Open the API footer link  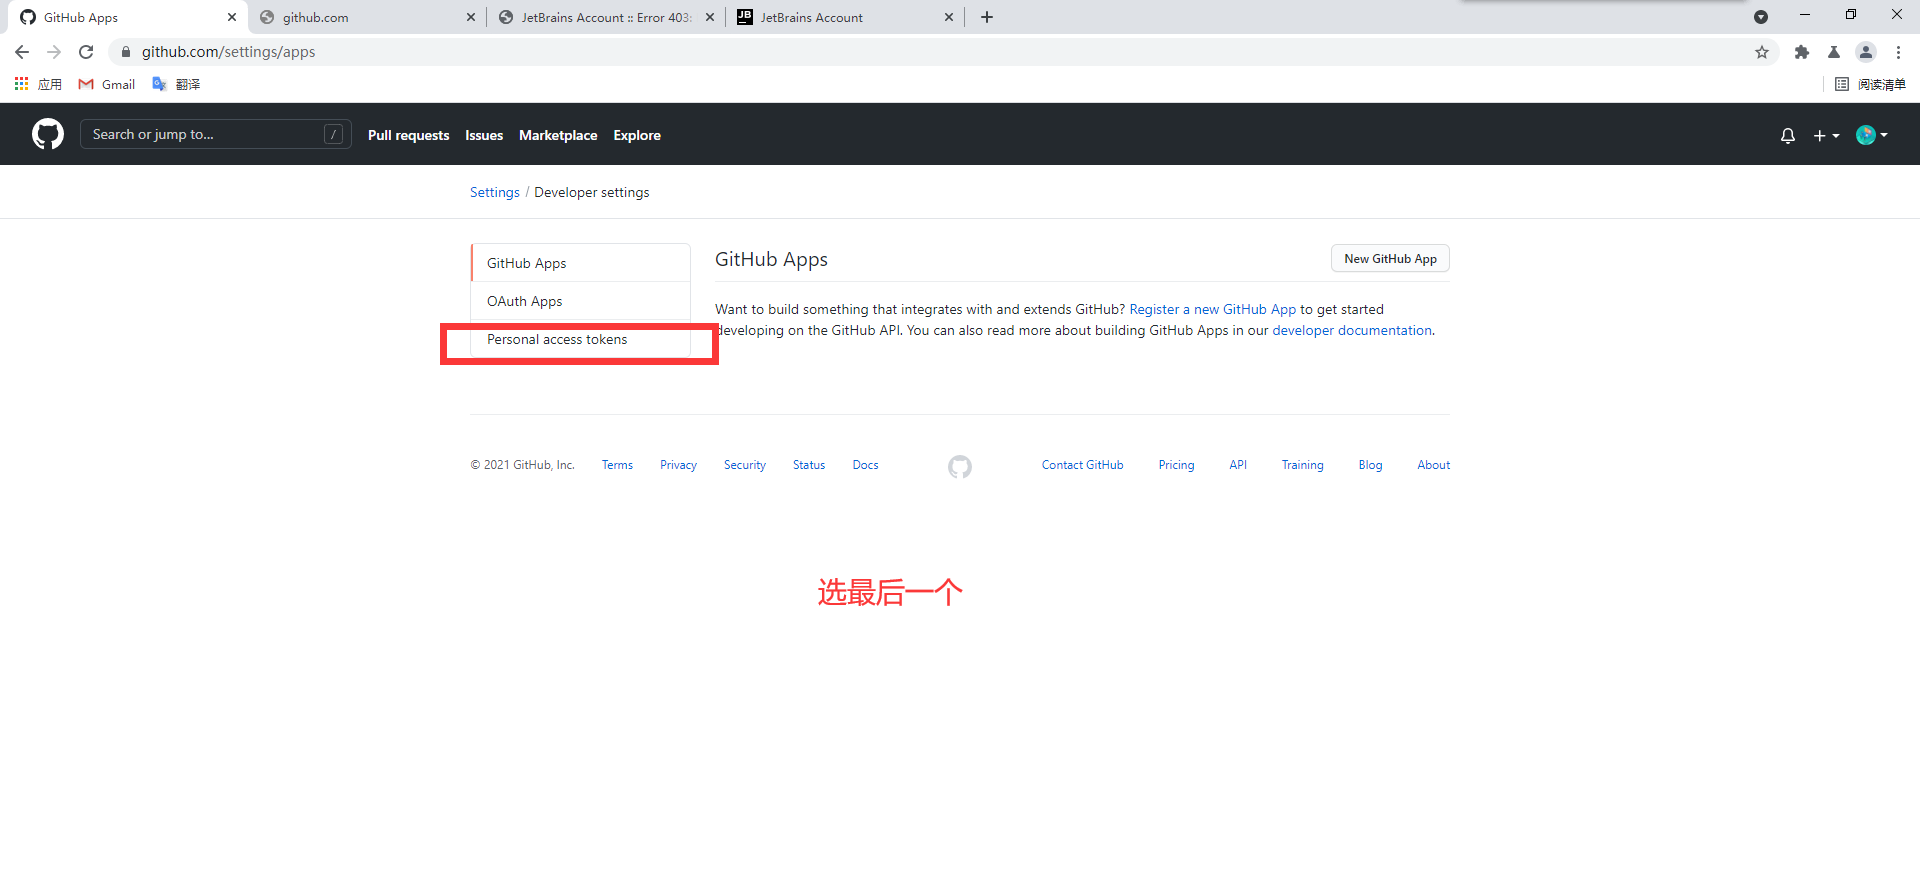1238,465
